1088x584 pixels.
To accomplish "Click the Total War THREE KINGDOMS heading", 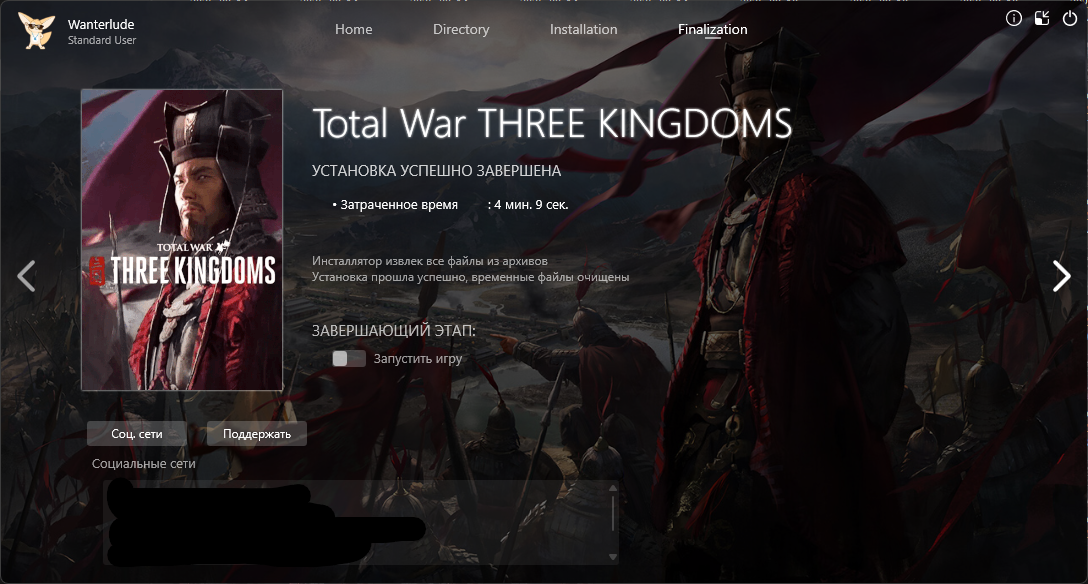I will (552, 123).
